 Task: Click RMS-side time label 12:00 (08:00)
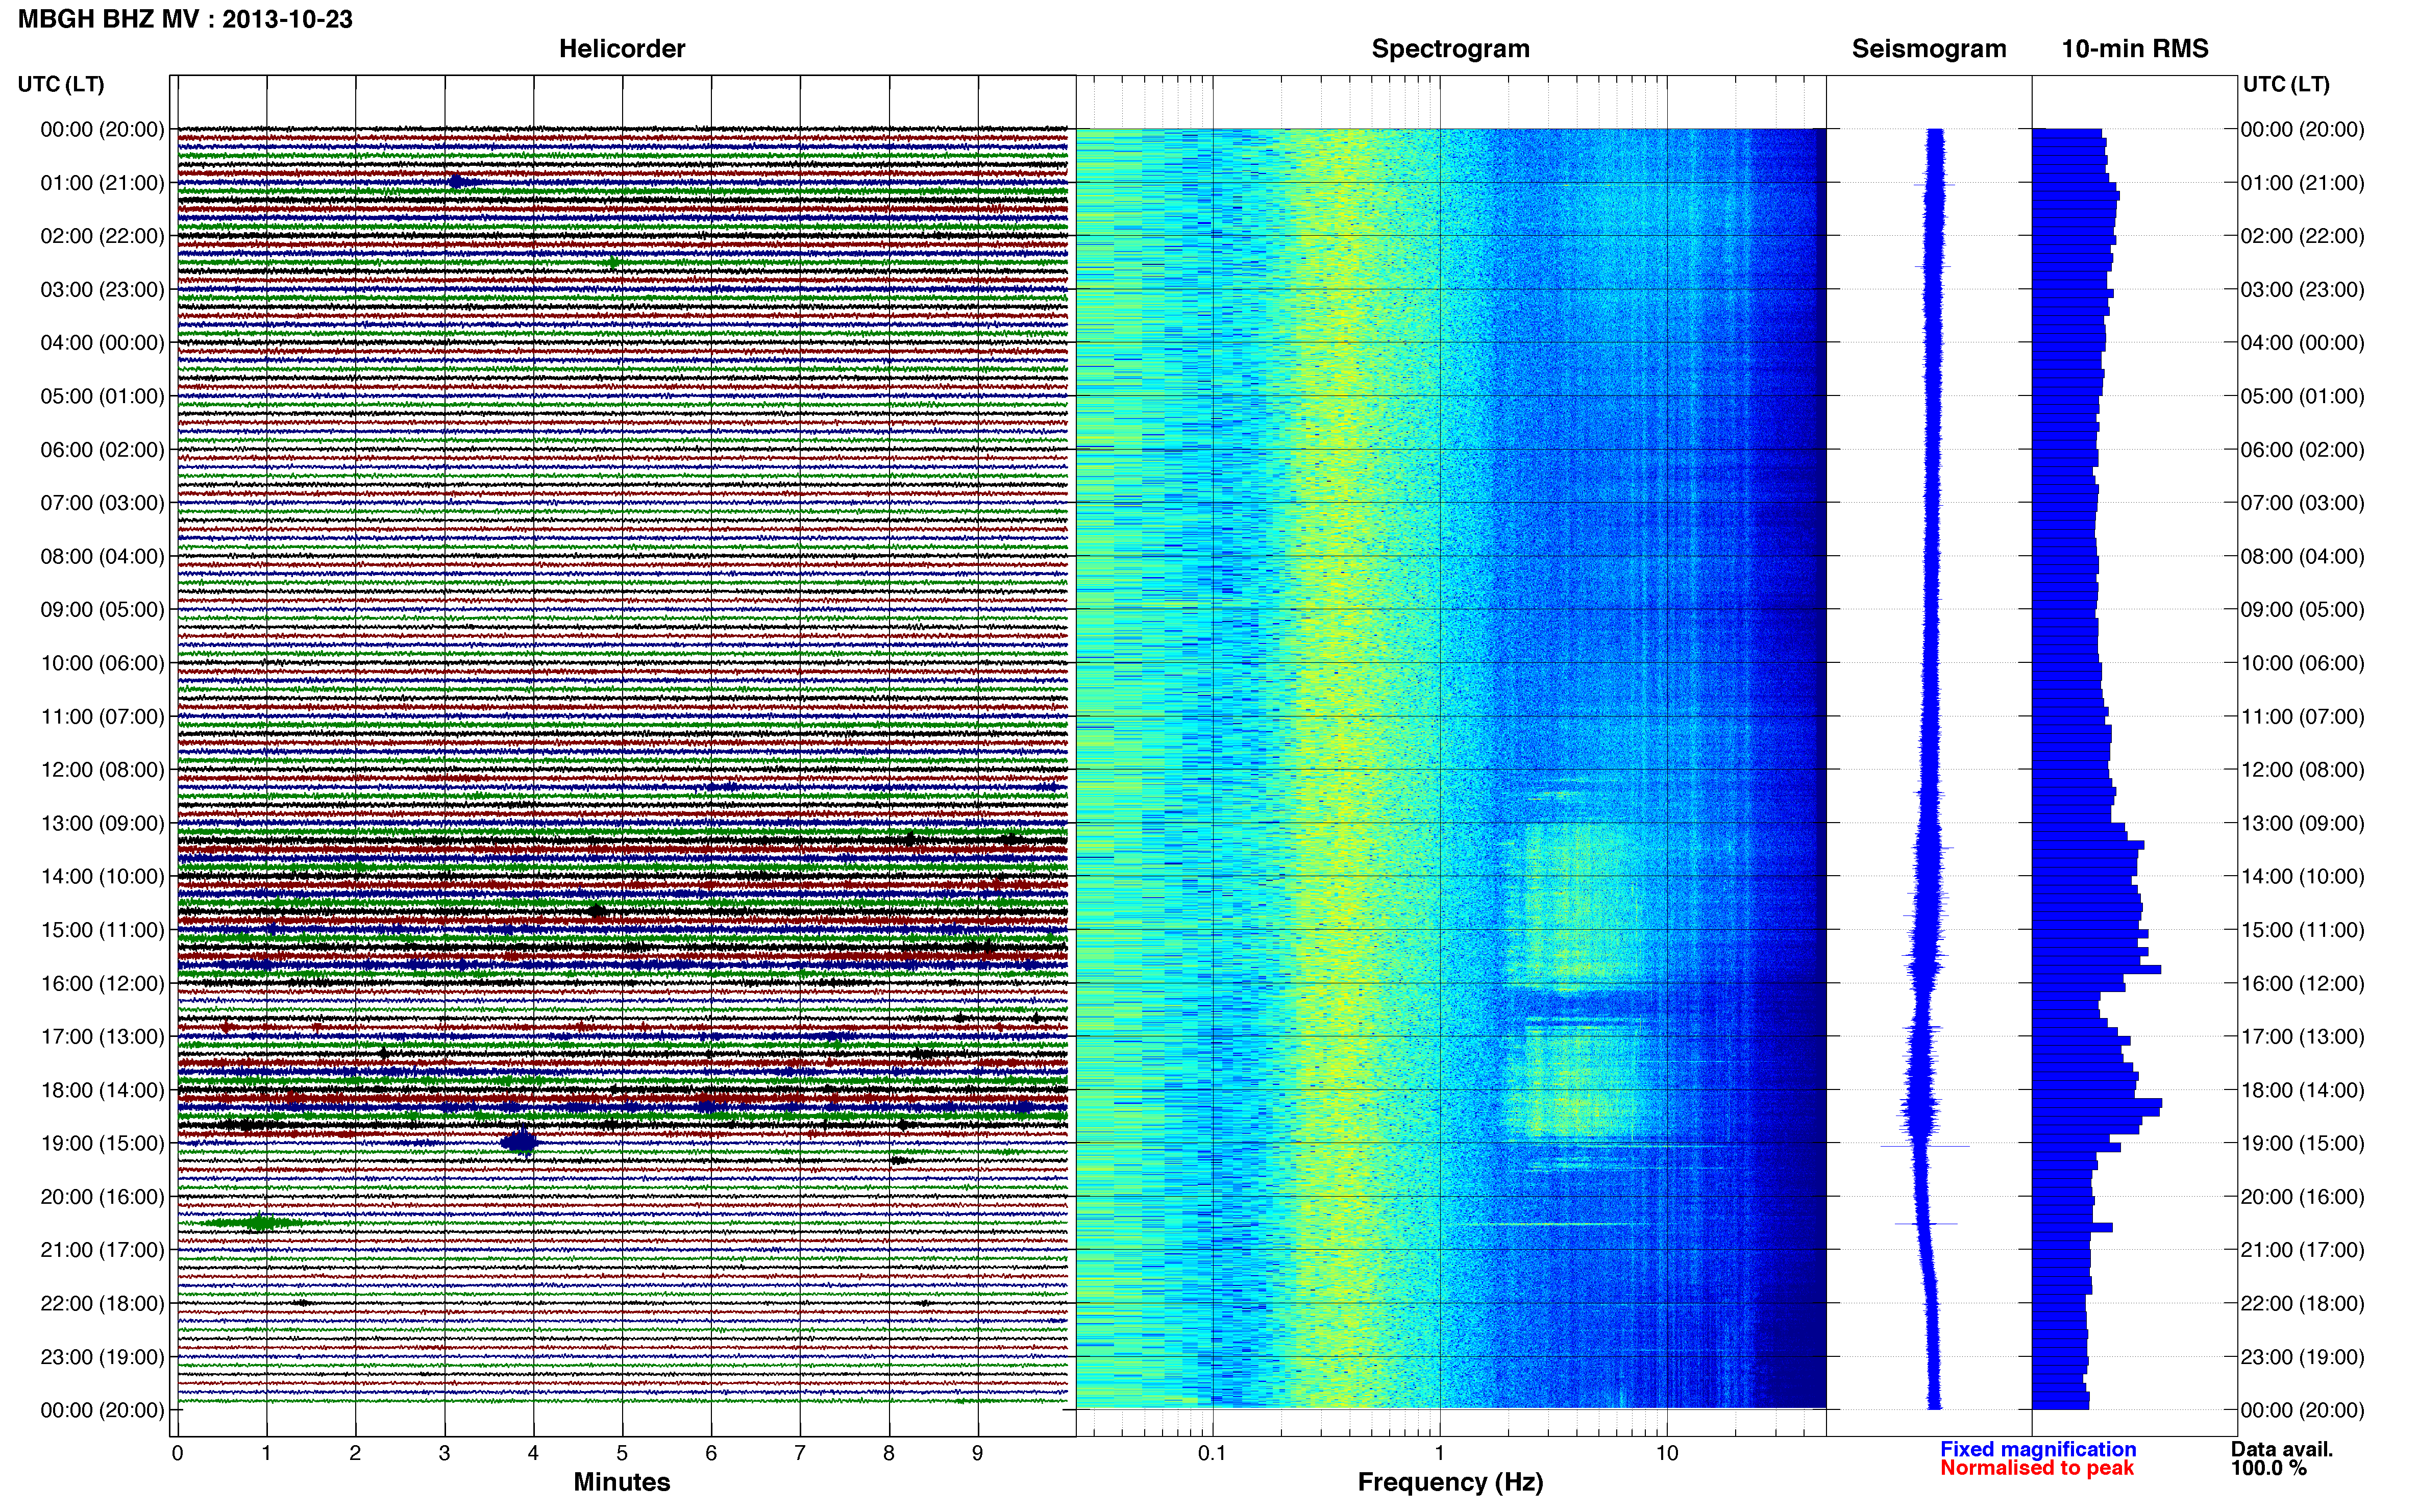[2302, 770]
